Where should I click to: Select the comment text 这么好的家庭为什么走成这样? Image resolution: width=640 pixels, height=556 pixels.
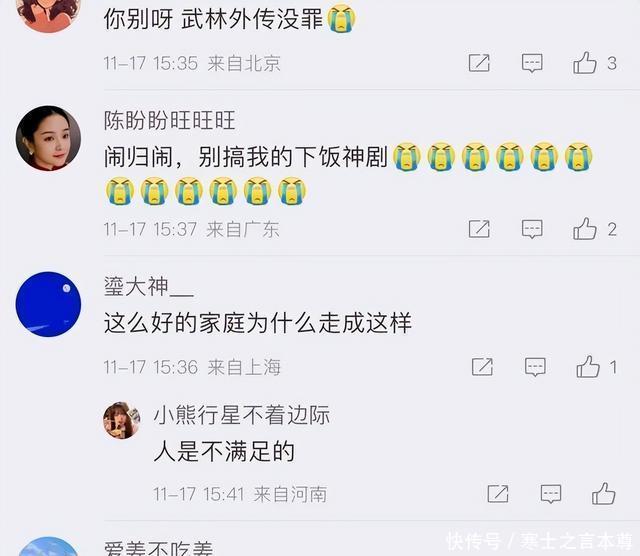pos(258,323)
